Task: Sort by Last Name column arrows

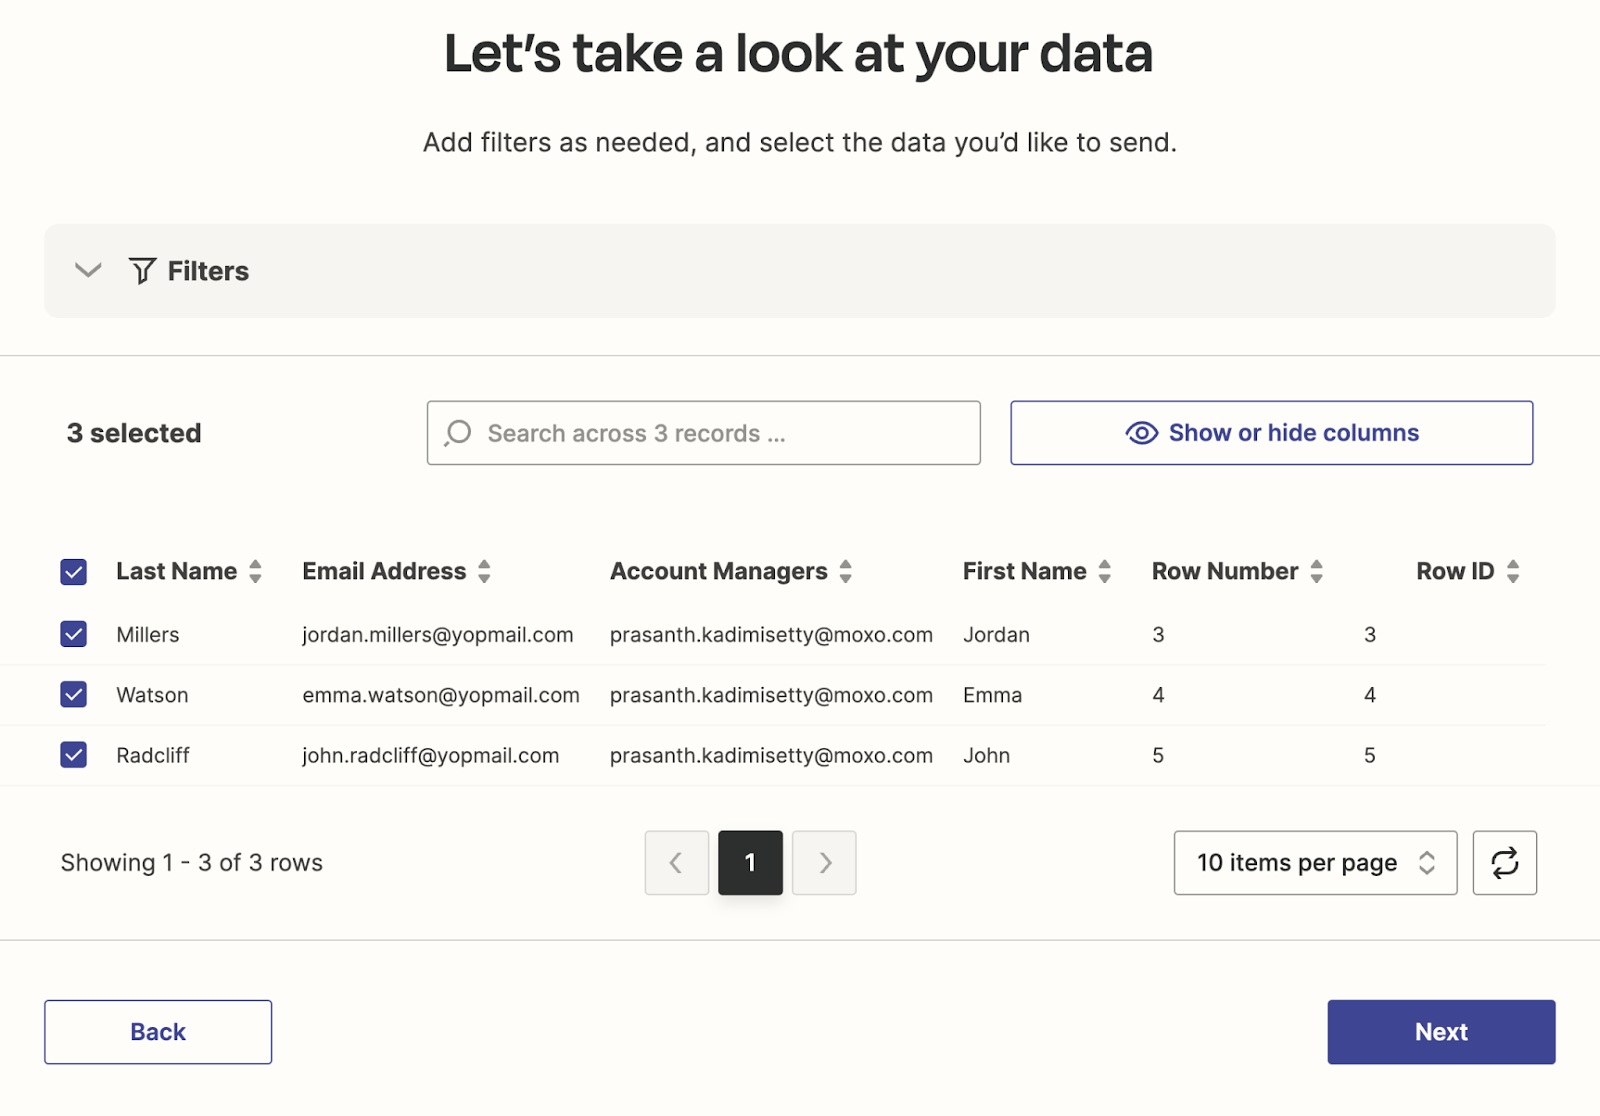Action: (x=256, y=571)
